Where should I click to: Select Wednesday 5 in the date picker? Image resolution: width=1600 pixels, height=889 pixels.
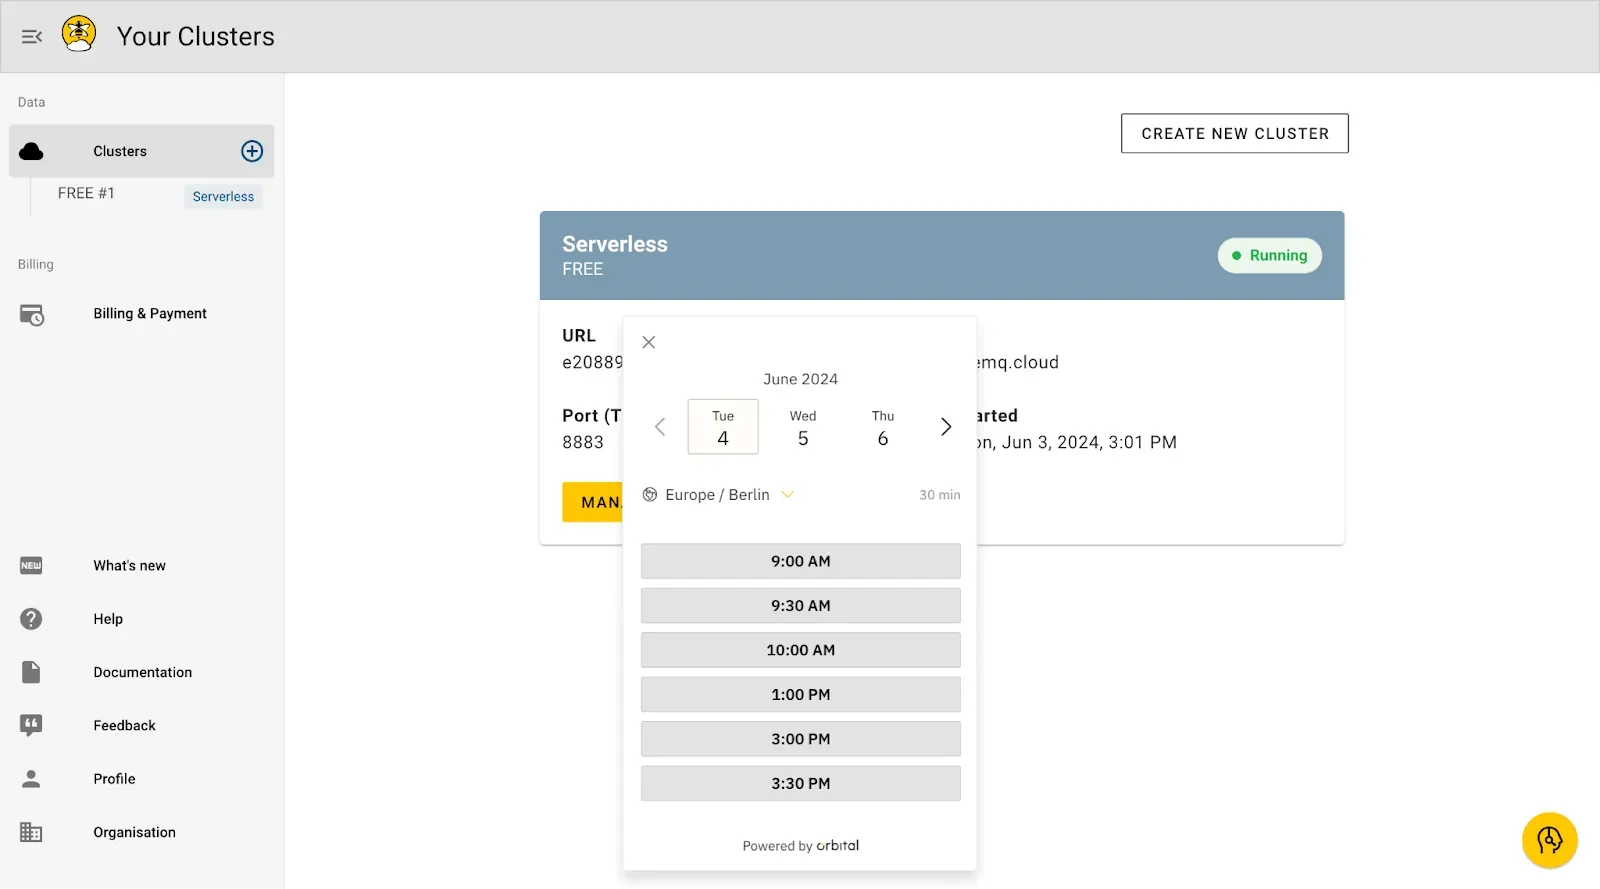point(803,427)
